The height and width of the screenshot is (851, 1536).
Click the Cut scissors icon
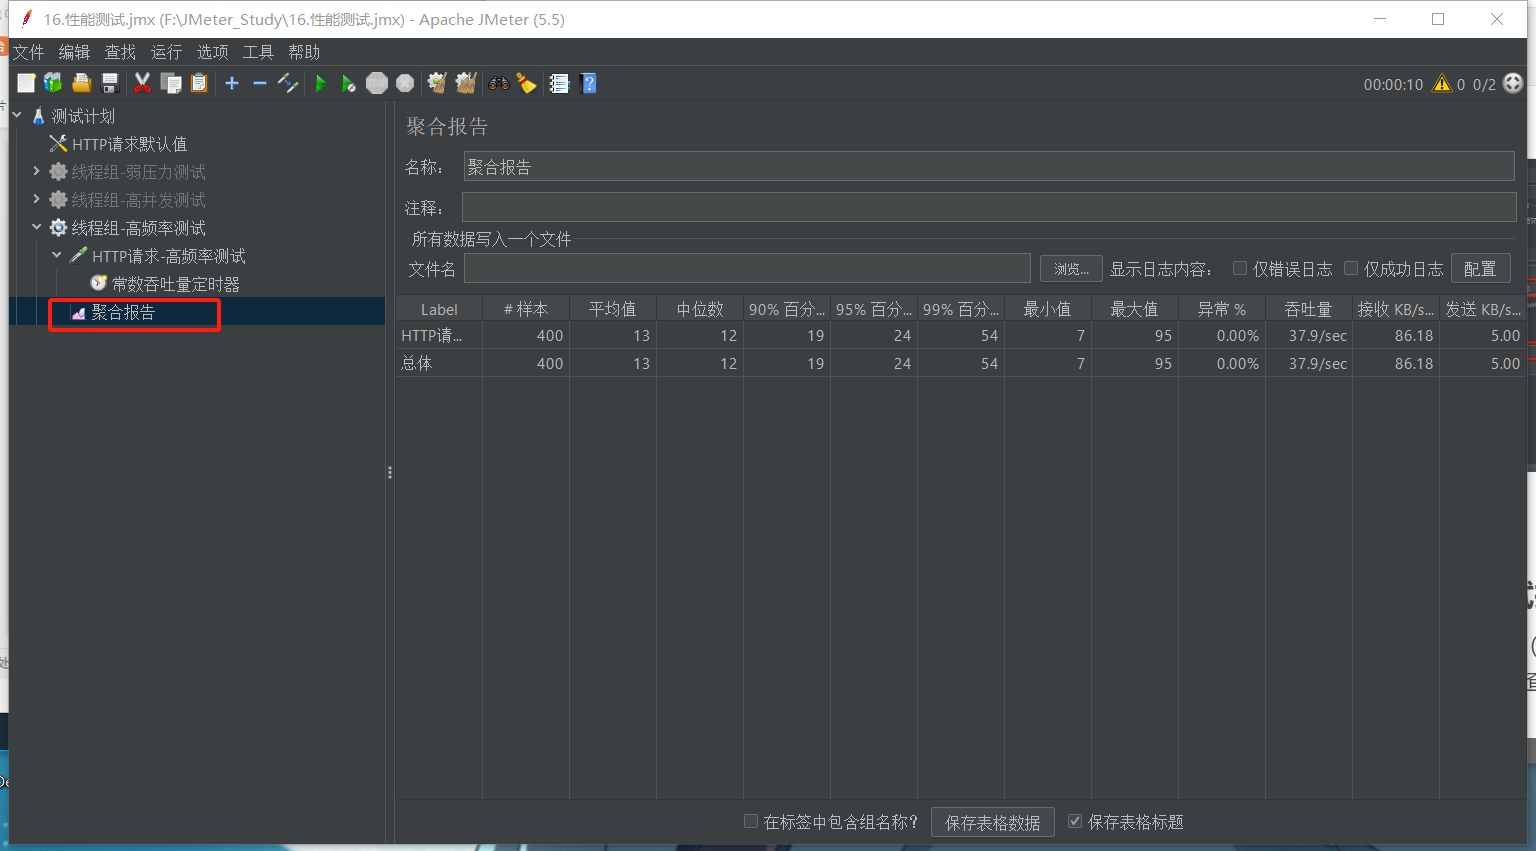(x=143, y=83)
